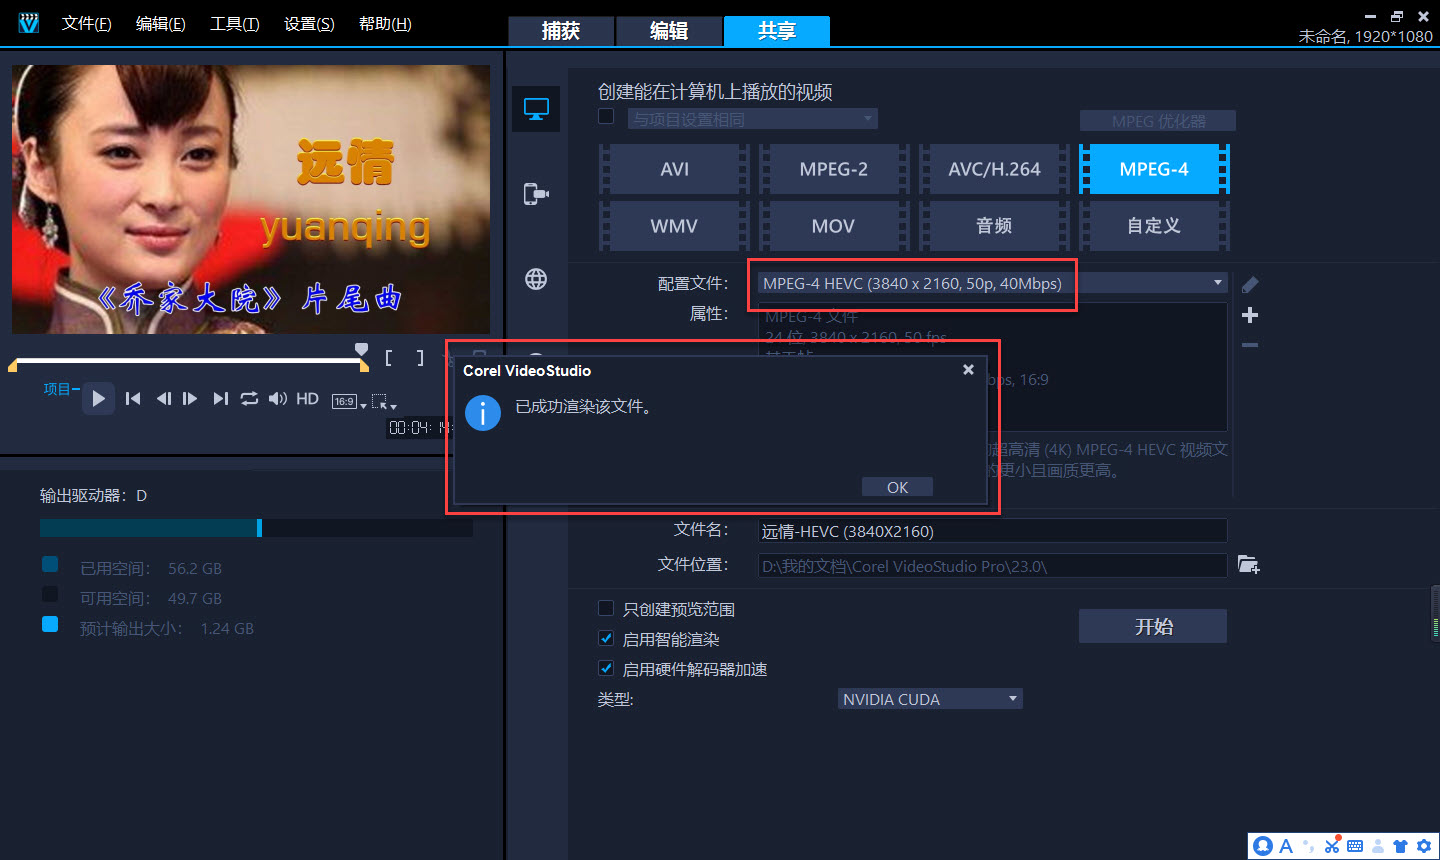Open the IME soft keyboard icon

1355,846
